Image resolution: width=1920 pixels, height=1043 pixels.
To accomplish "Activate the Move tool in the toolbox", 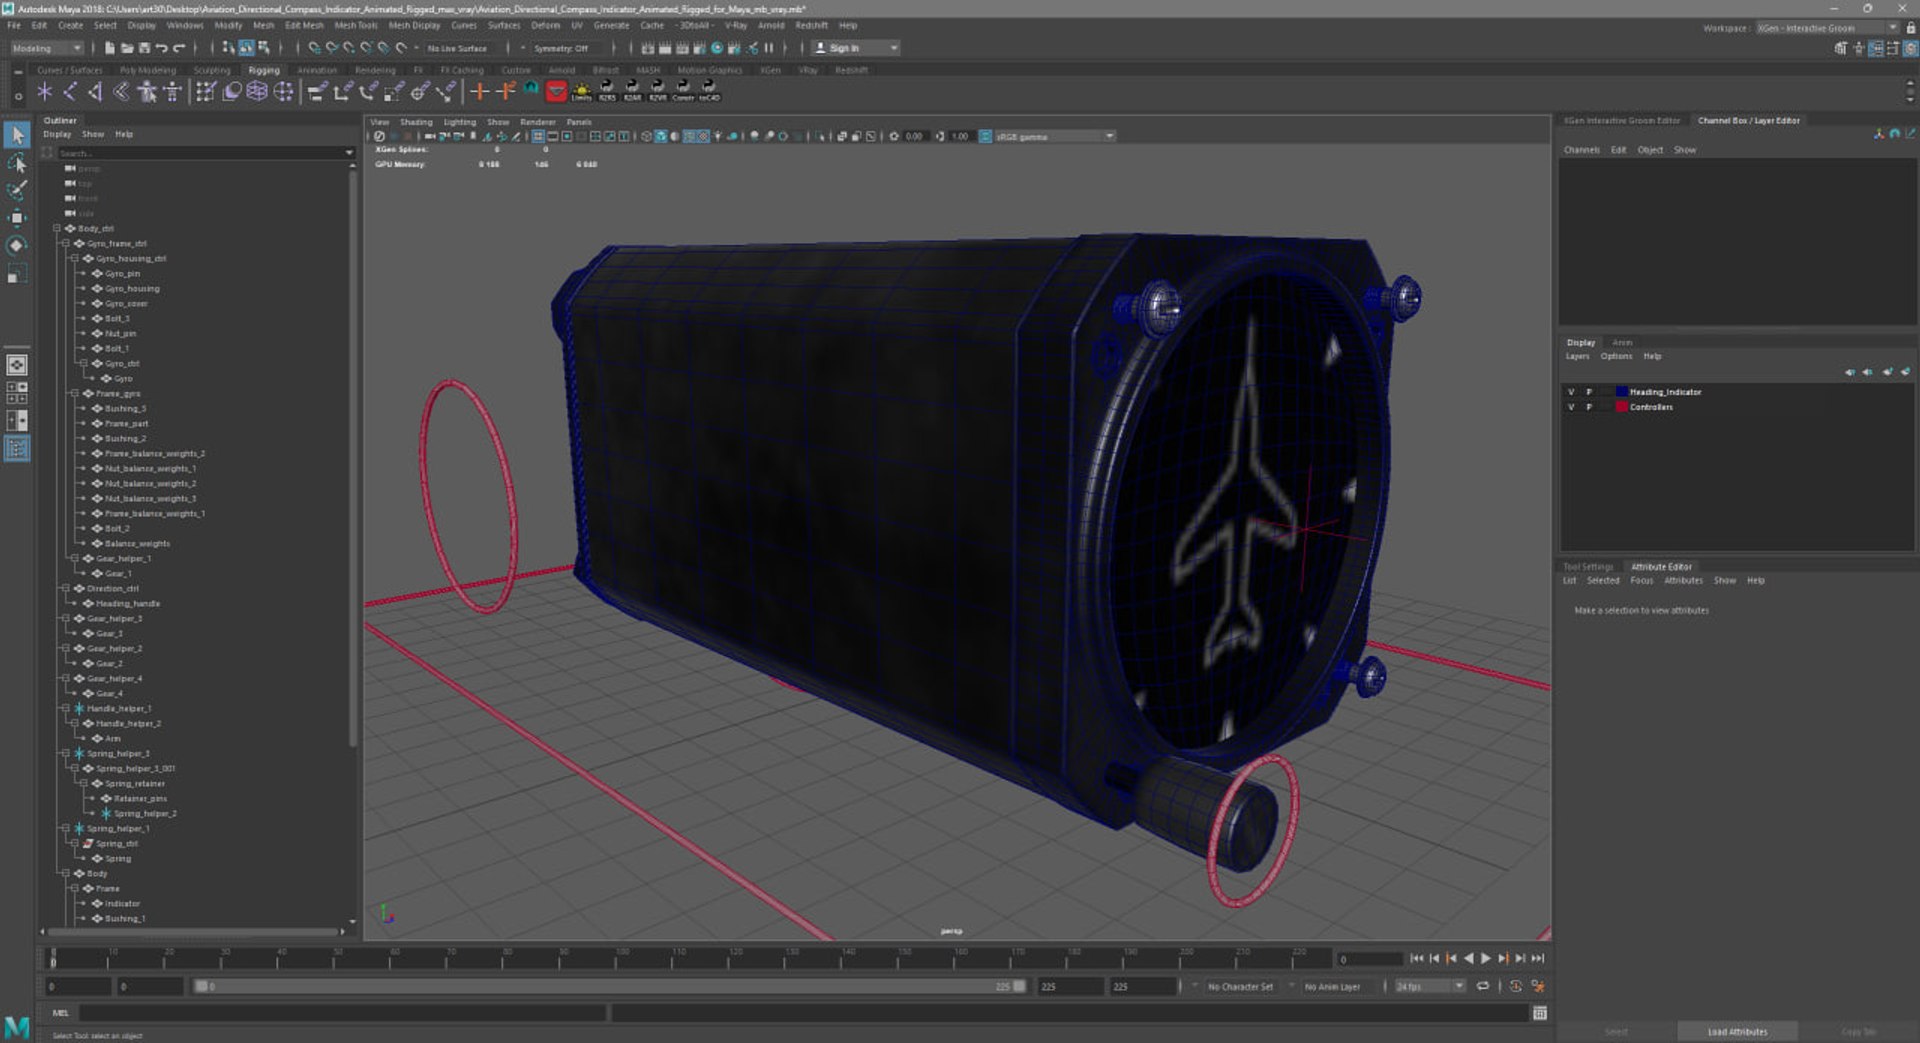I will pos(17,217).
